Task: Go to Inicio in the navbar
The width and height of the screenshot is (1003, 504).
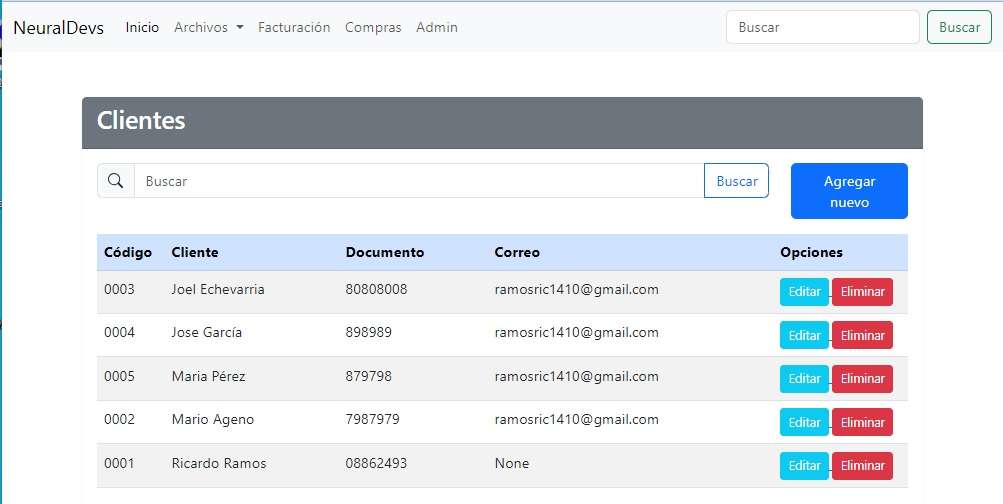Action: [x=142, y=28]
